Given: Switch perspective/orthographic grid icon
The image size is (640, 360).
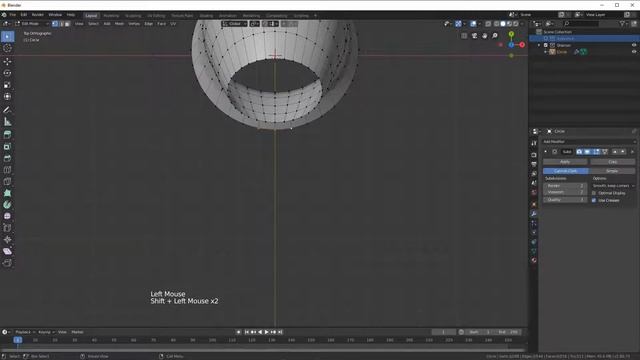Looking at the screenshot, I should (x=464, y=36).
